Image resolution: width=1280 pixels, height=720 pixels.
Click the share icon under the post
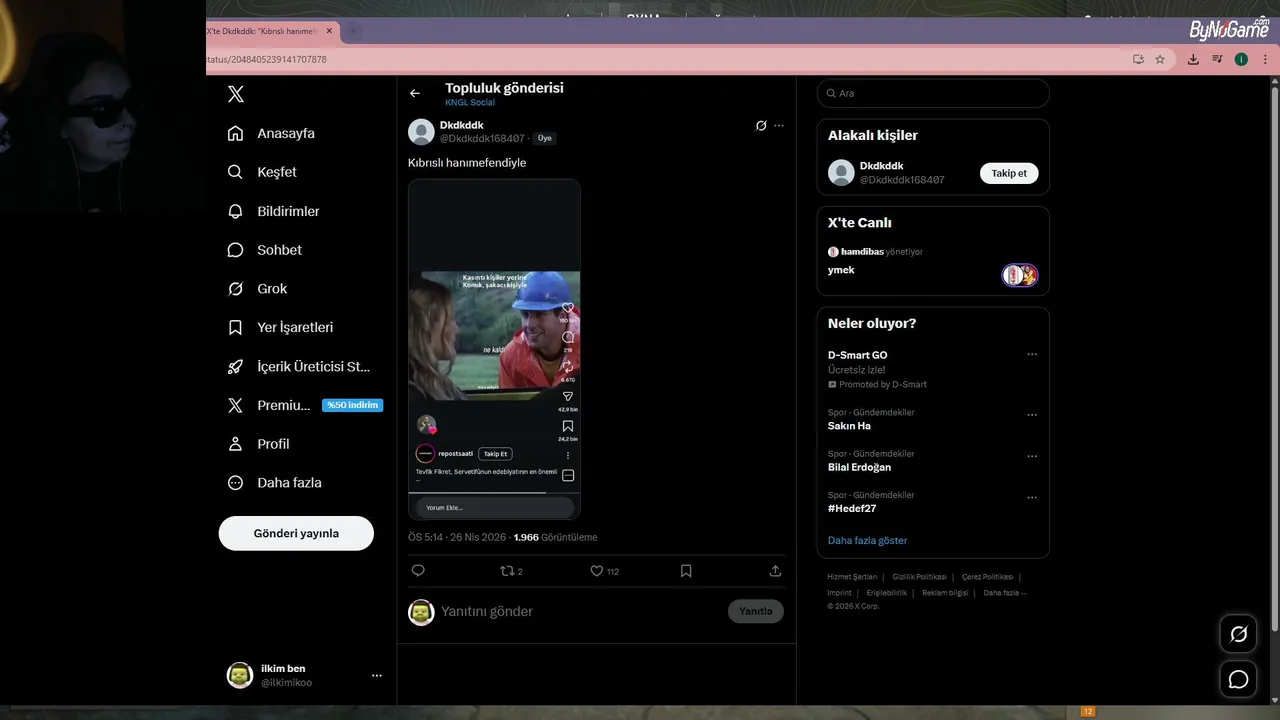point(775,571)
